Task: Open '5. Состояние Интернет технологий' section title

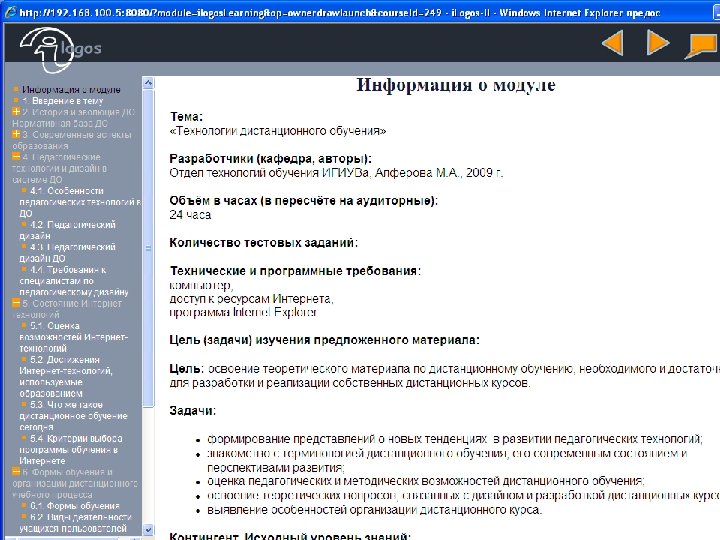Action: (x=67, y=309)
